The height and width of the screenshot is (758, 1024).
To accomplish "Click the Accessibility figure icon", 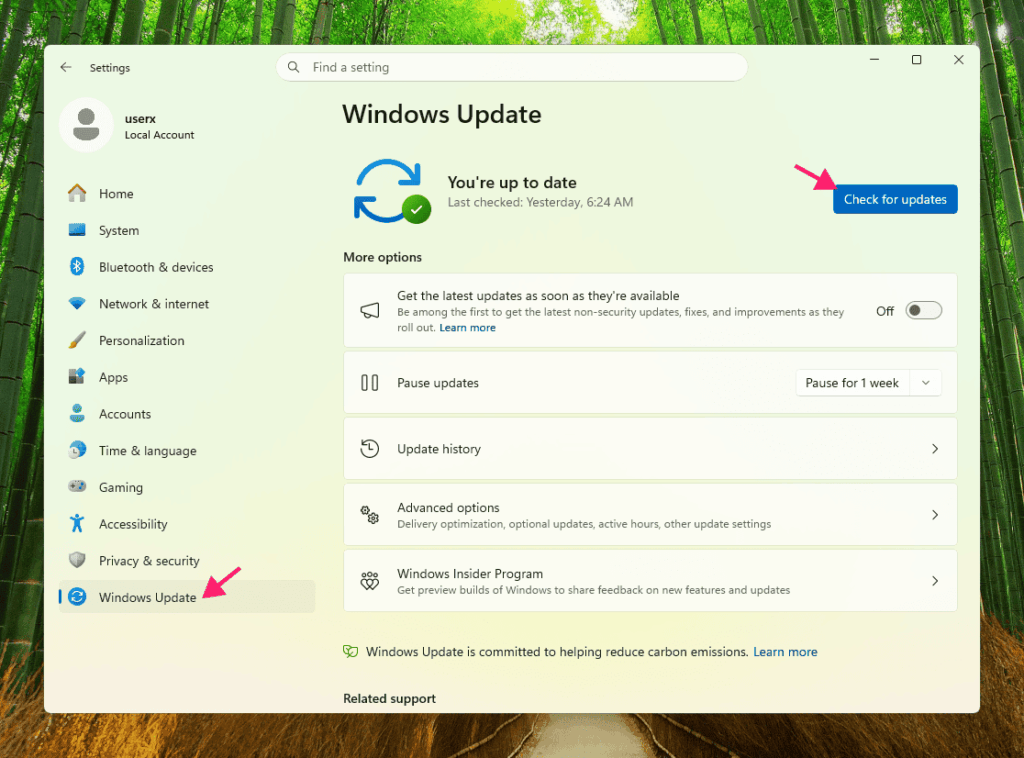I will pyautogui.click(x=77, y=524).
